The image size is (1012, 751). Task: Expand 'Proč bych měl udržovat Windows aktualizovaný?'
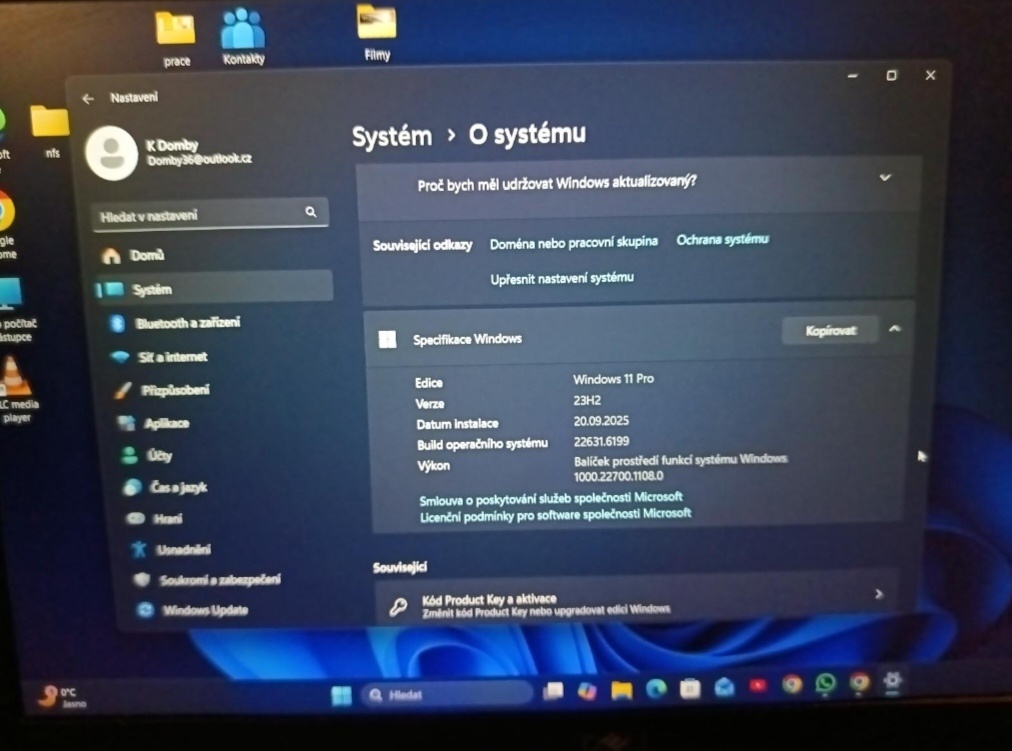tap(884, 177)
